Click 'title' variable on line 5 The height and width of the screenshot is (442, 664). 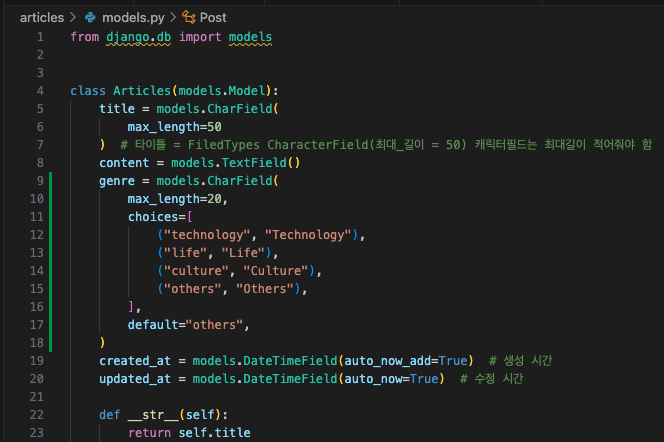click(117, 109)
